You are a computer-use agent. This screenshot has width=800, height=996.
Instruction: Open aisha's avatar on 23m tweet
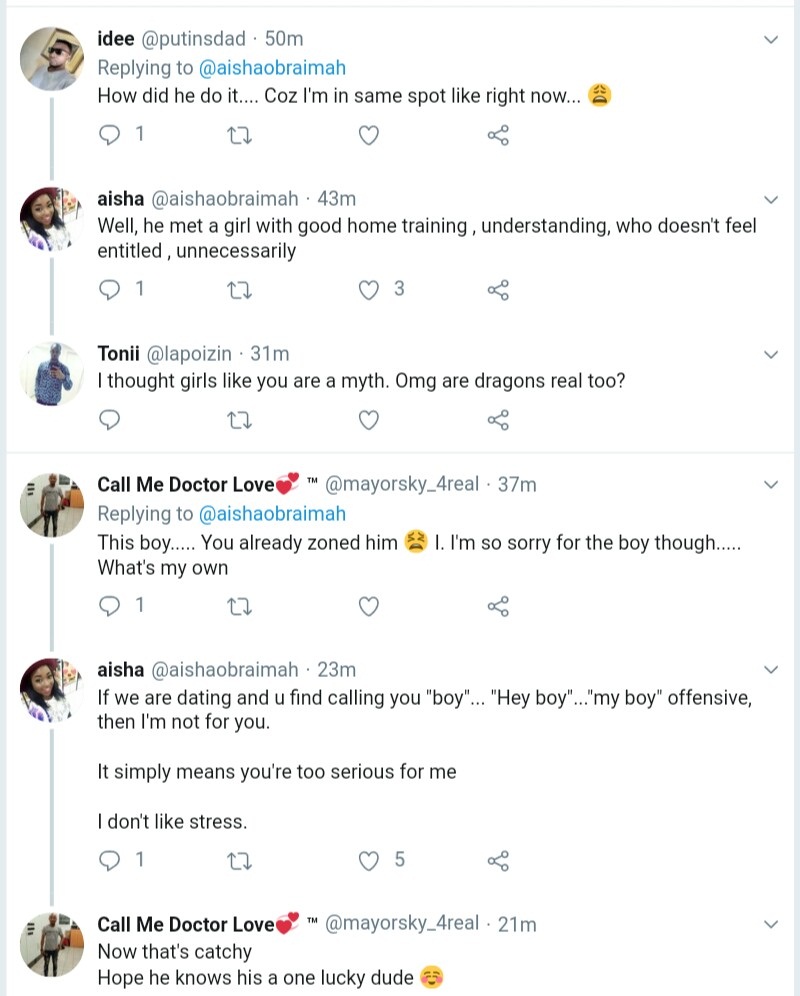pyautogui.click(x=50, y=688)
